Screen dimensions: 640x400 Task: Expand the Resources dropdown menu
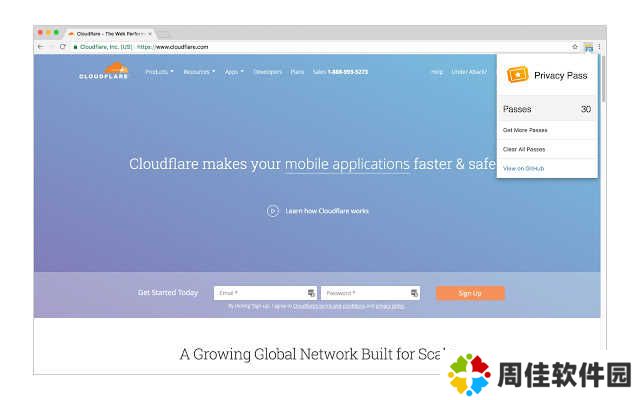pyautogui.click(x=199, y=72)
